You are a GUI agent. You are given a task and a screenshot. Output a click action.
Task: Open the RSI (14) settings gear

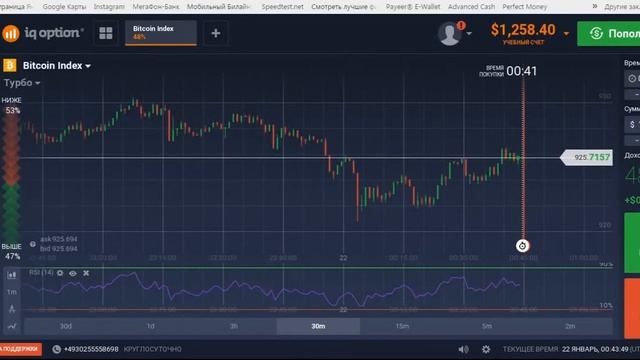tap(60, 273)
